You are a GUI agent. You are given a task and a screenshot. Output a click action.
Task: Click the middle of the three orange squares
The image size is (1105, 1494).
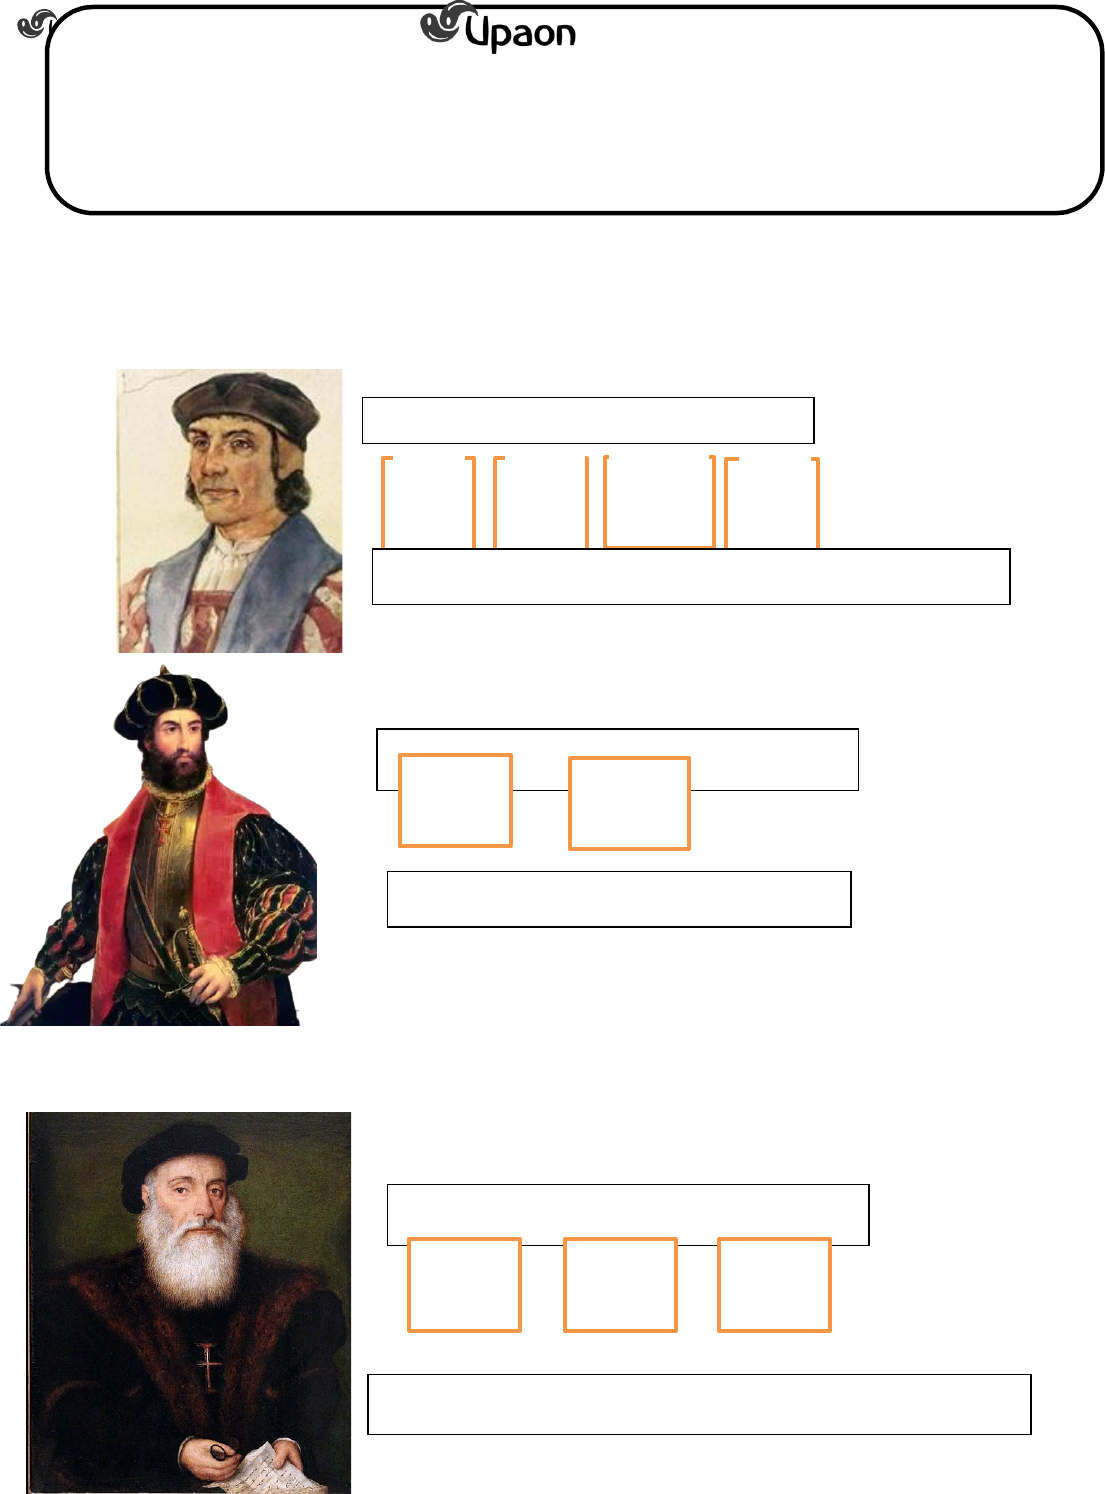point(620,1285)
